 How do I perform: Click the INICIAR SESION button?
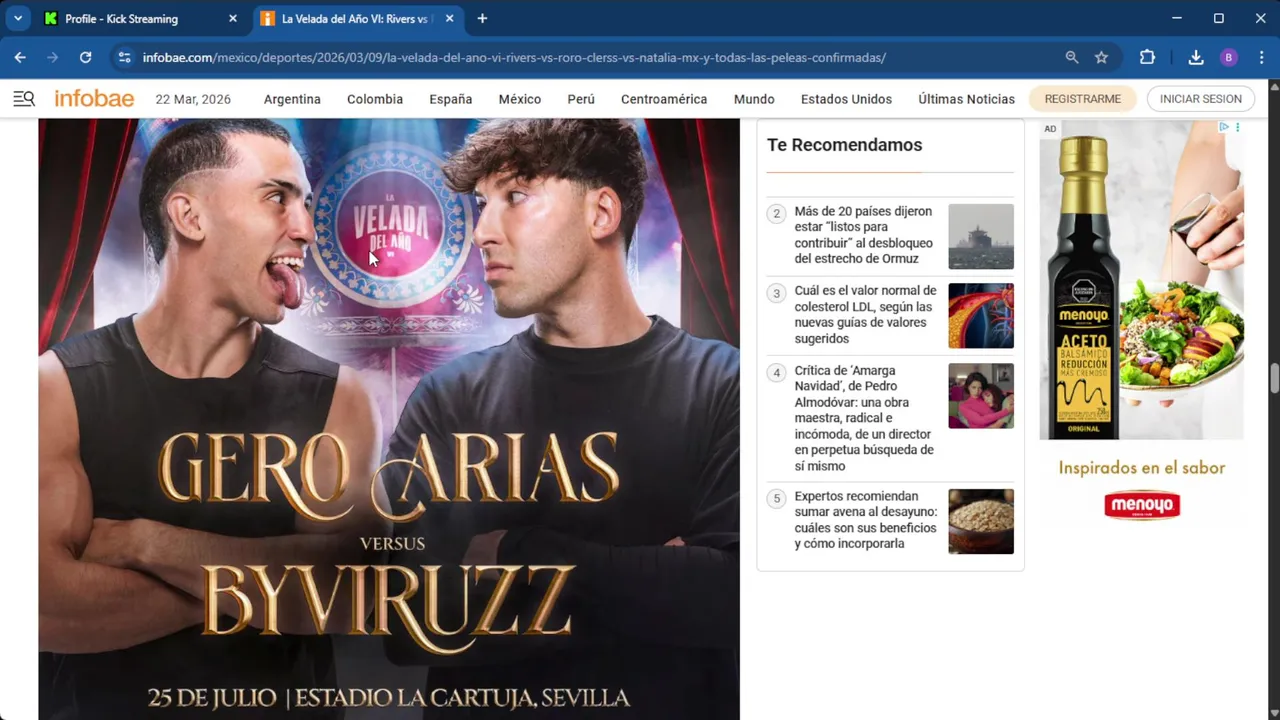(x=1200, y=99)
